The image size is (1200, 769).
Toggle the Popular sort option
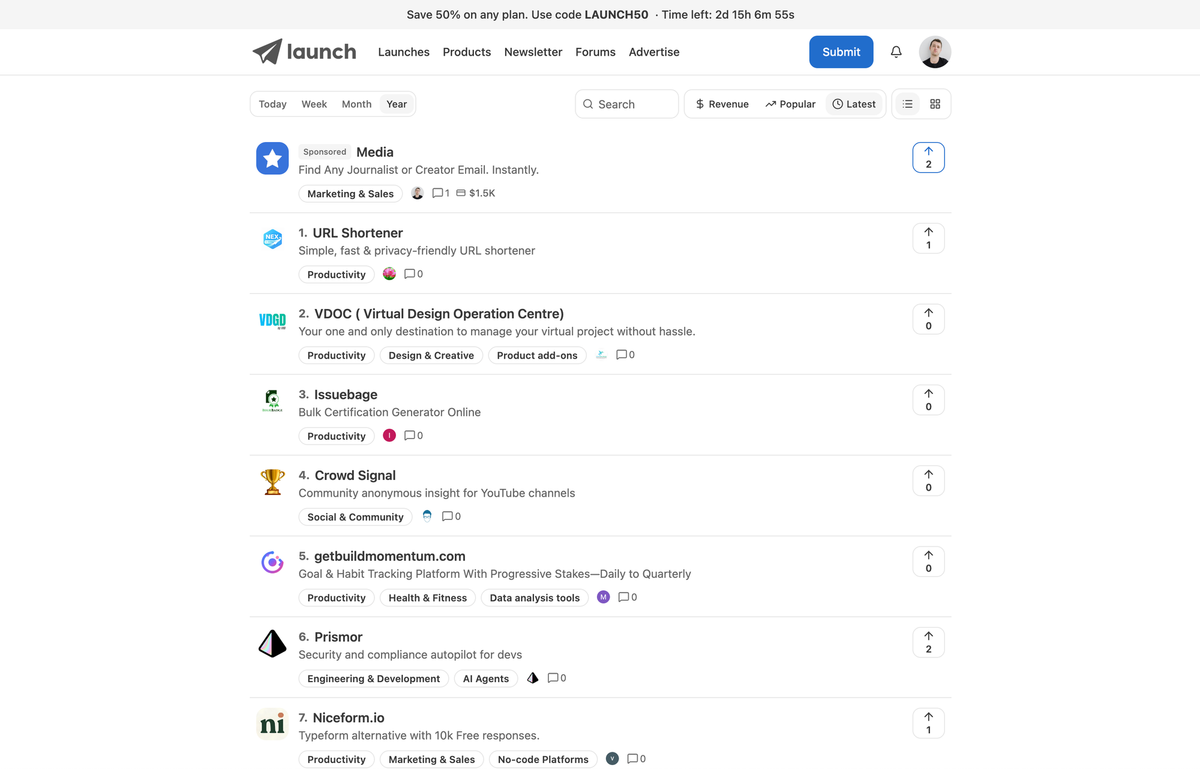[x=790, y=103]
